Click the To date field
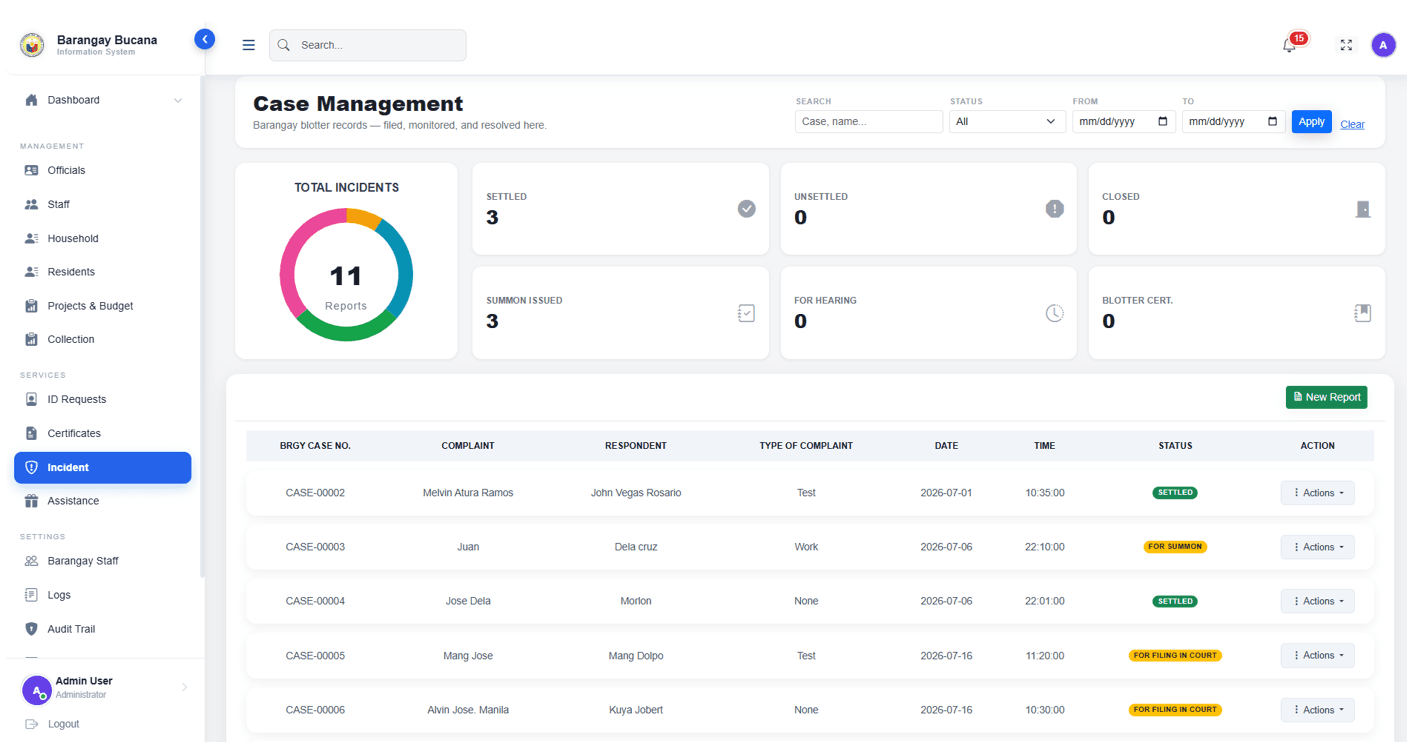This screenshot has width=1407, height=742. click(x=1233, y=121)
